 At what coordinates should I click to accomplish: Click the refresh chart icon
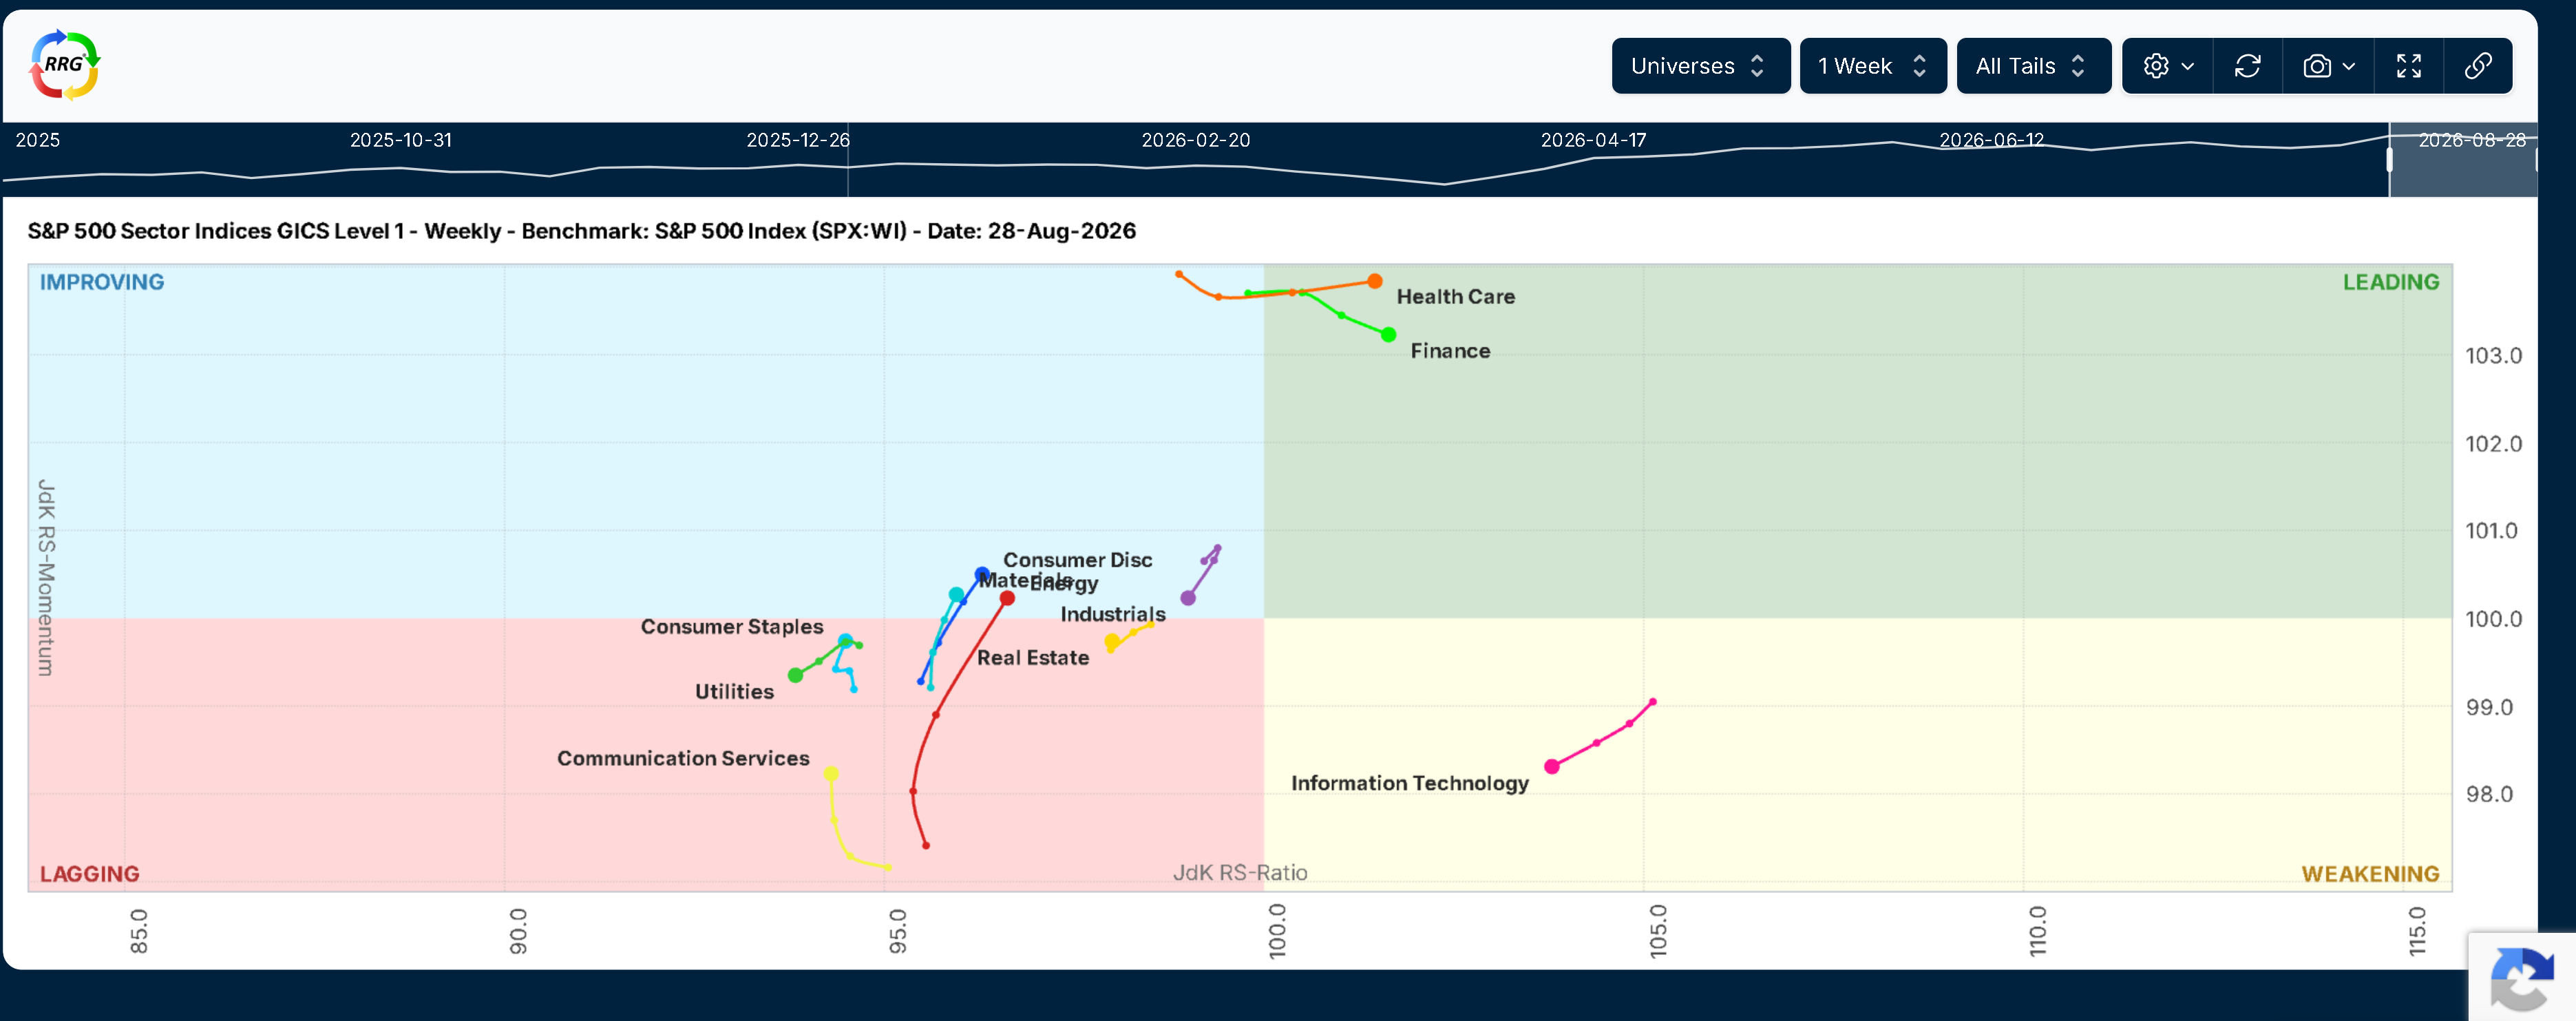coord(2248,66)
